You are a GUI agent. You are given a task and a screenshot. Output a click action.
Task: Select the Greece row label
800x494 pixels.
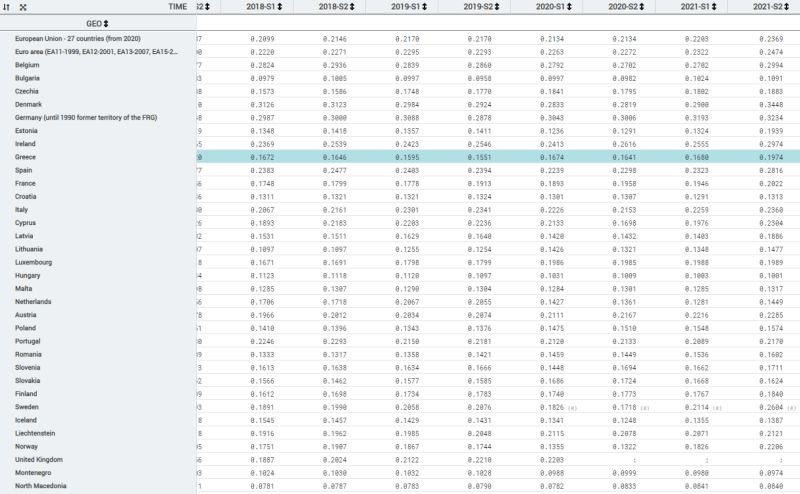[27, 157]
